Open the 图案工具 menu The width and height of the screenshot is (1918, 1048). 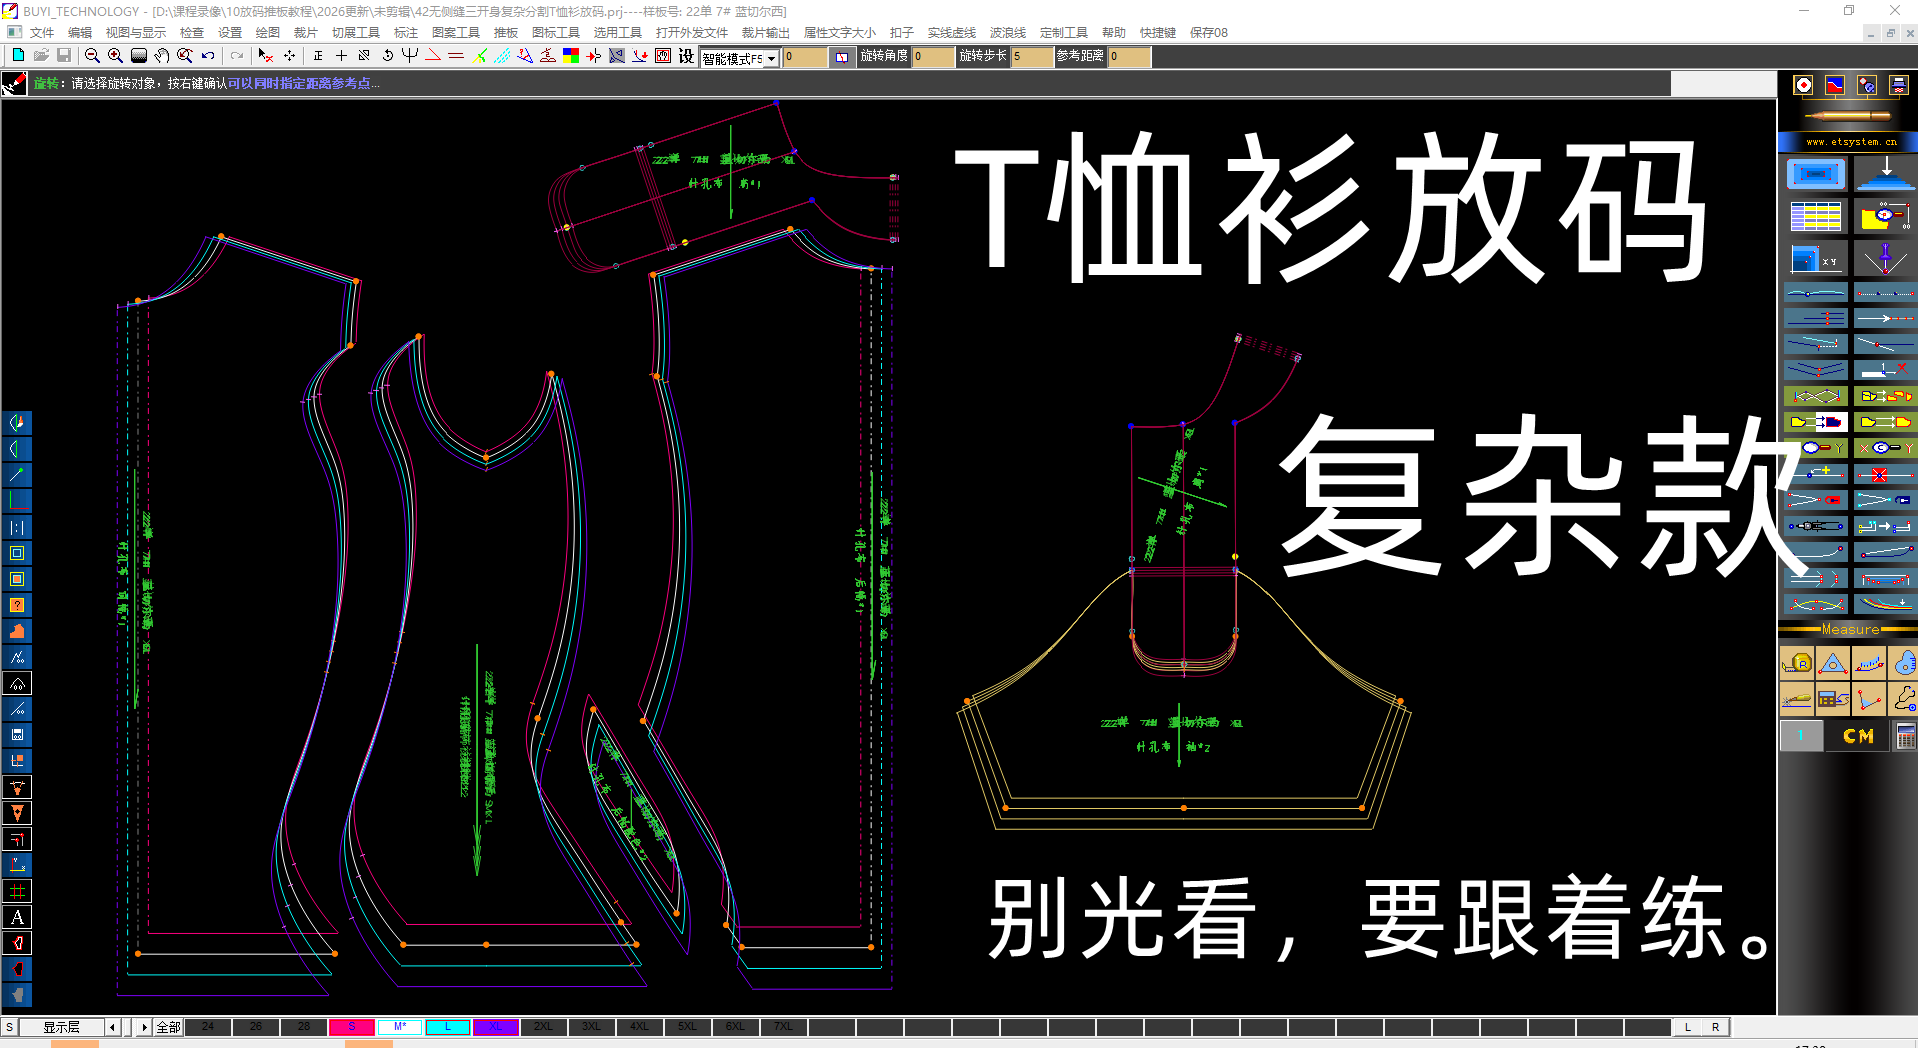click(456, 33)
